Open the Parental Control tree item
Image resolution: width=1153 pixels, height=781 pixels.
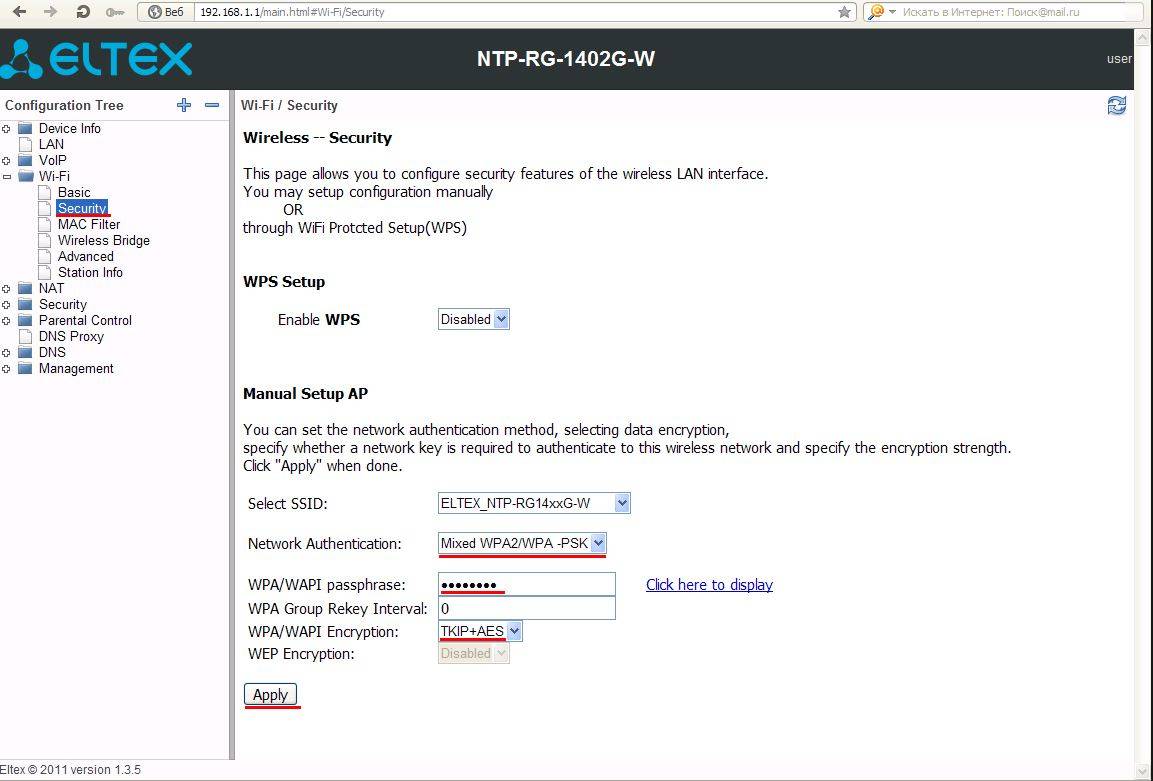(x=85, y=321)
